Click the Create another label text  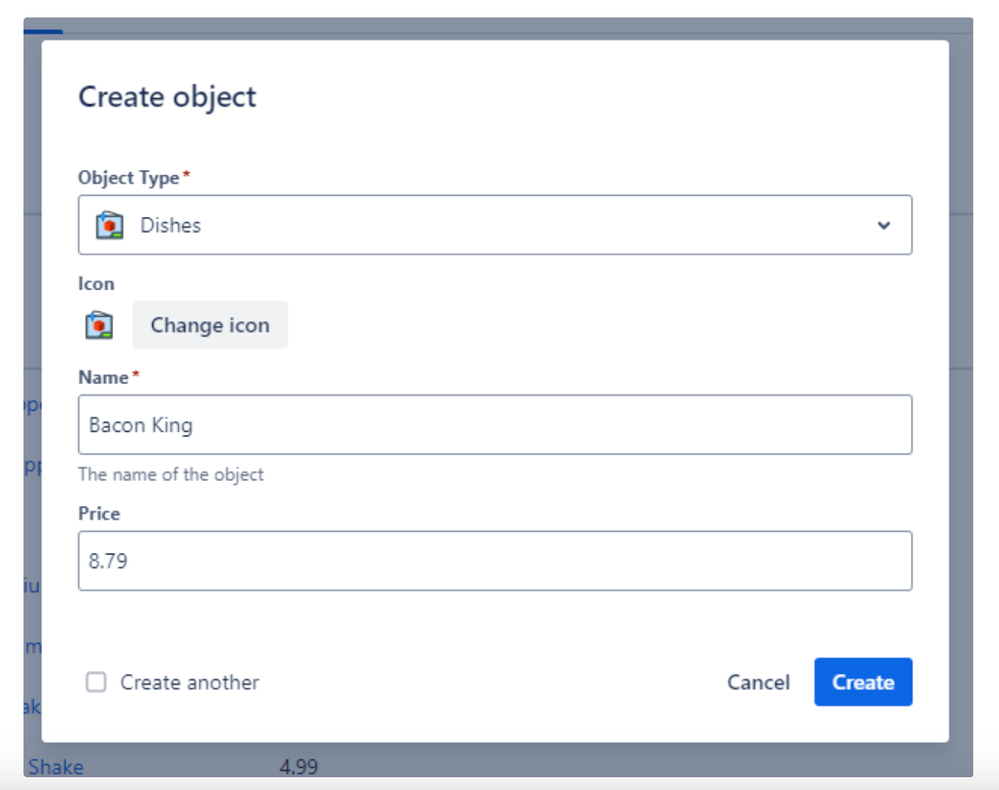coord(190,682)
